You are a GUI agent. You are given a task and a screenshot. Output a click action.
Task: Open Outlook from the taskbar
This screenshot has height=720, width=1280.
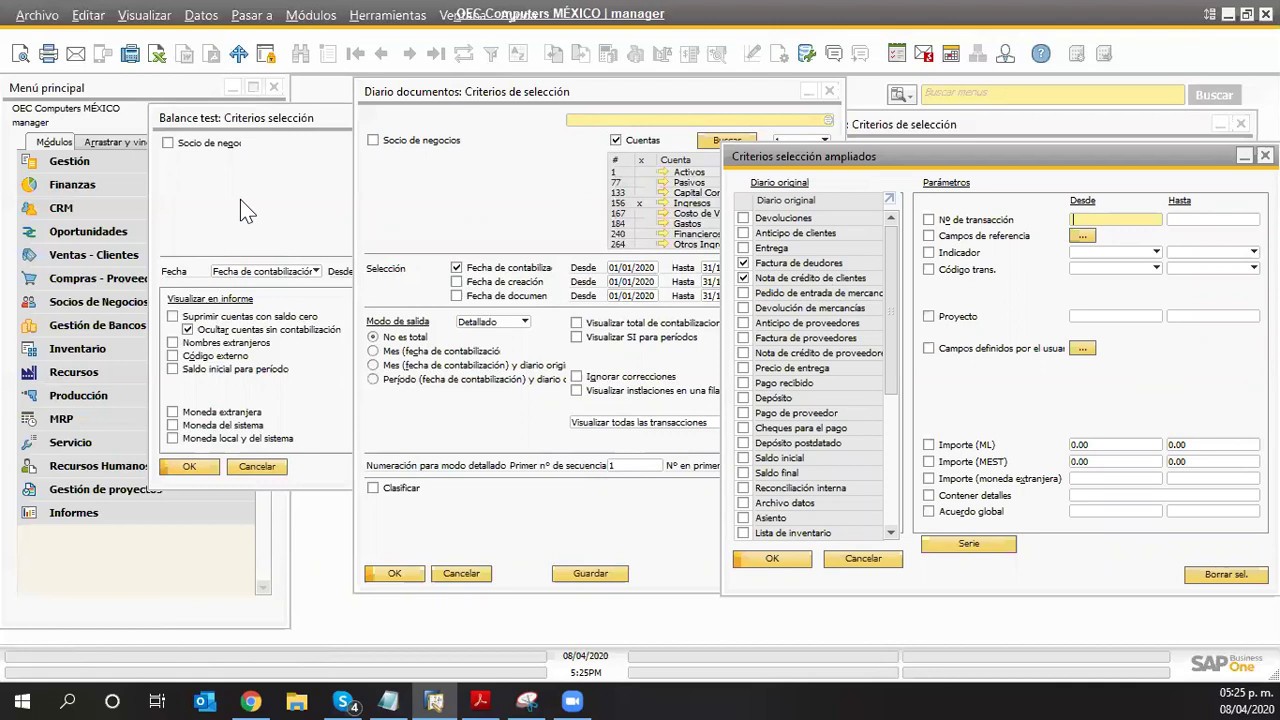click(204, 701)
